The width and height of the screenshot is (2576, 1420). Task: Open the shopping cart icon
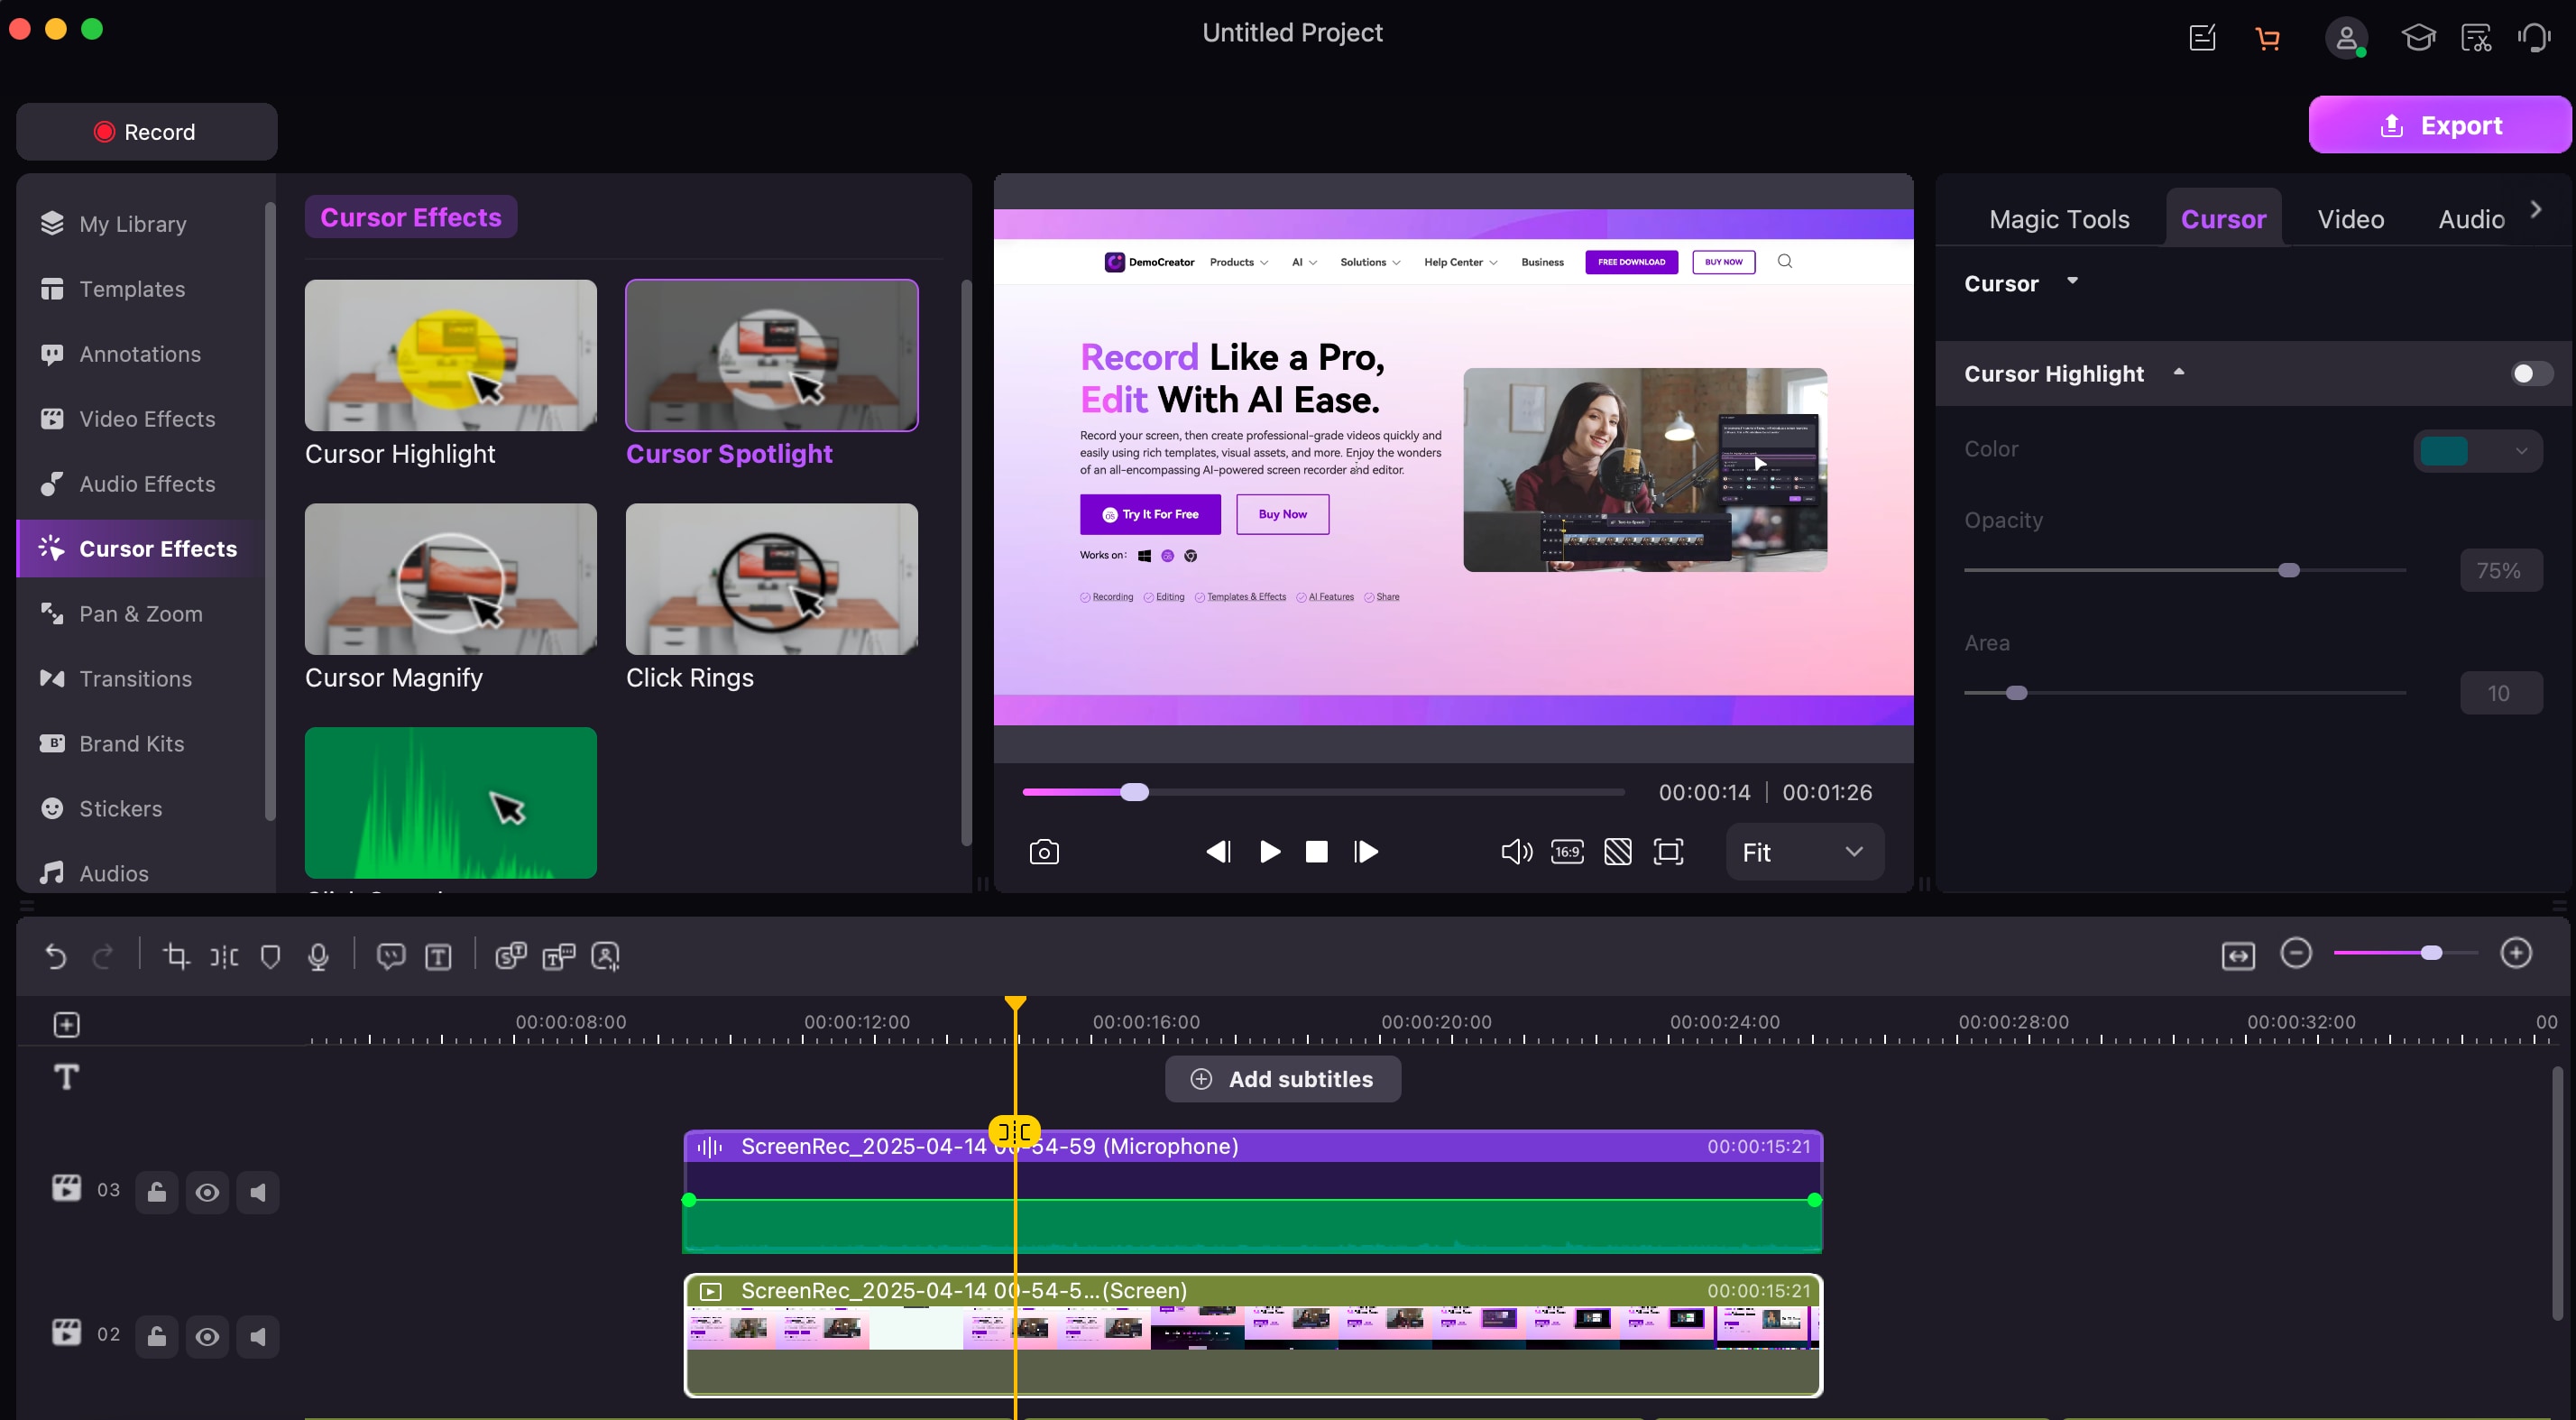(2267, 39)
